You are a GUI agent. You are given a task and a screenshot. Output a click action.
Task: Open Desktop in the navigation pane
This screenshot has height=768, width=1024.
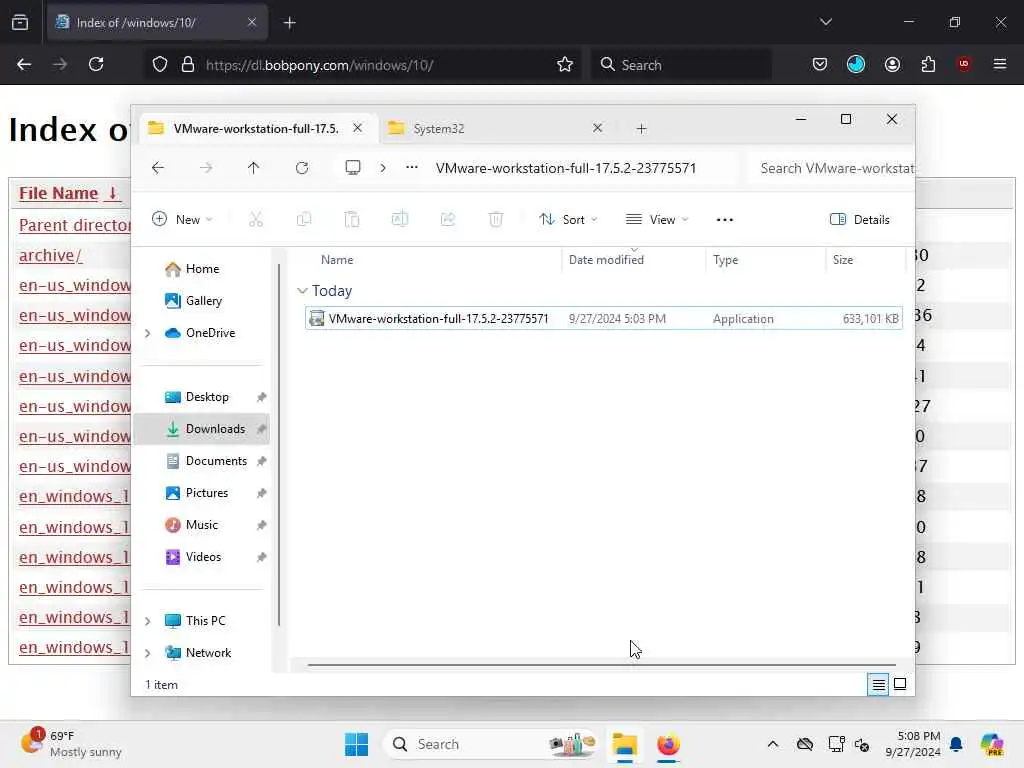(x=206, y=397)
